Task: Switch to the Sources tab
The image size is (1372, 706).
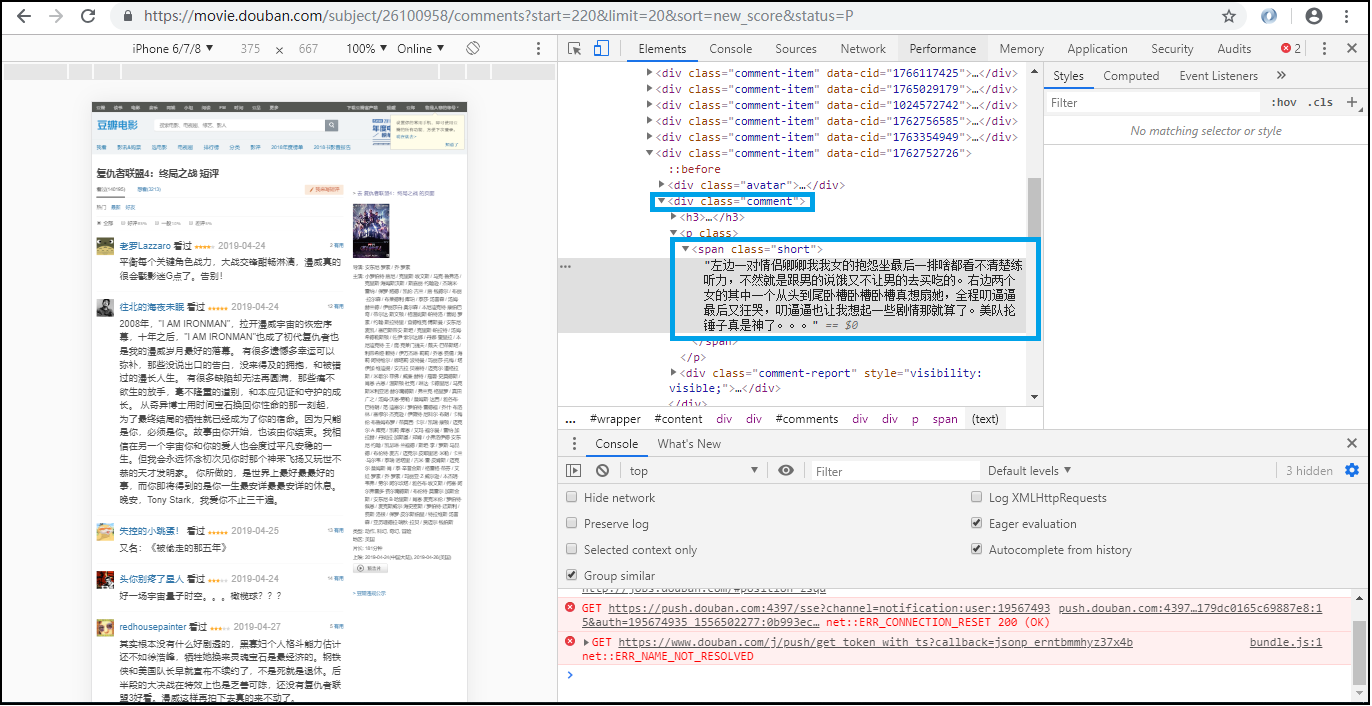Action: pos(796,48)
